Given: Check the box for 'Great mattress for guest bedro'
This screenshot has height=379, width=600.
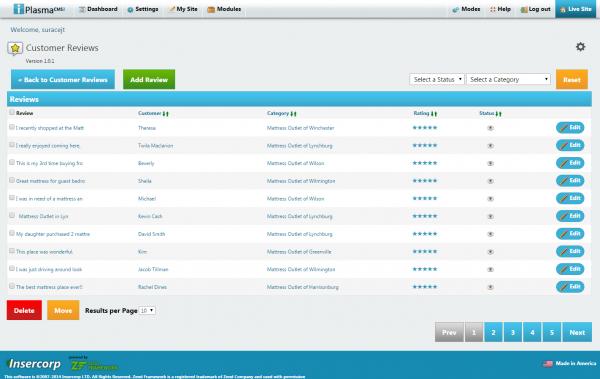Looking at the screenshot, I should [12, 180].
